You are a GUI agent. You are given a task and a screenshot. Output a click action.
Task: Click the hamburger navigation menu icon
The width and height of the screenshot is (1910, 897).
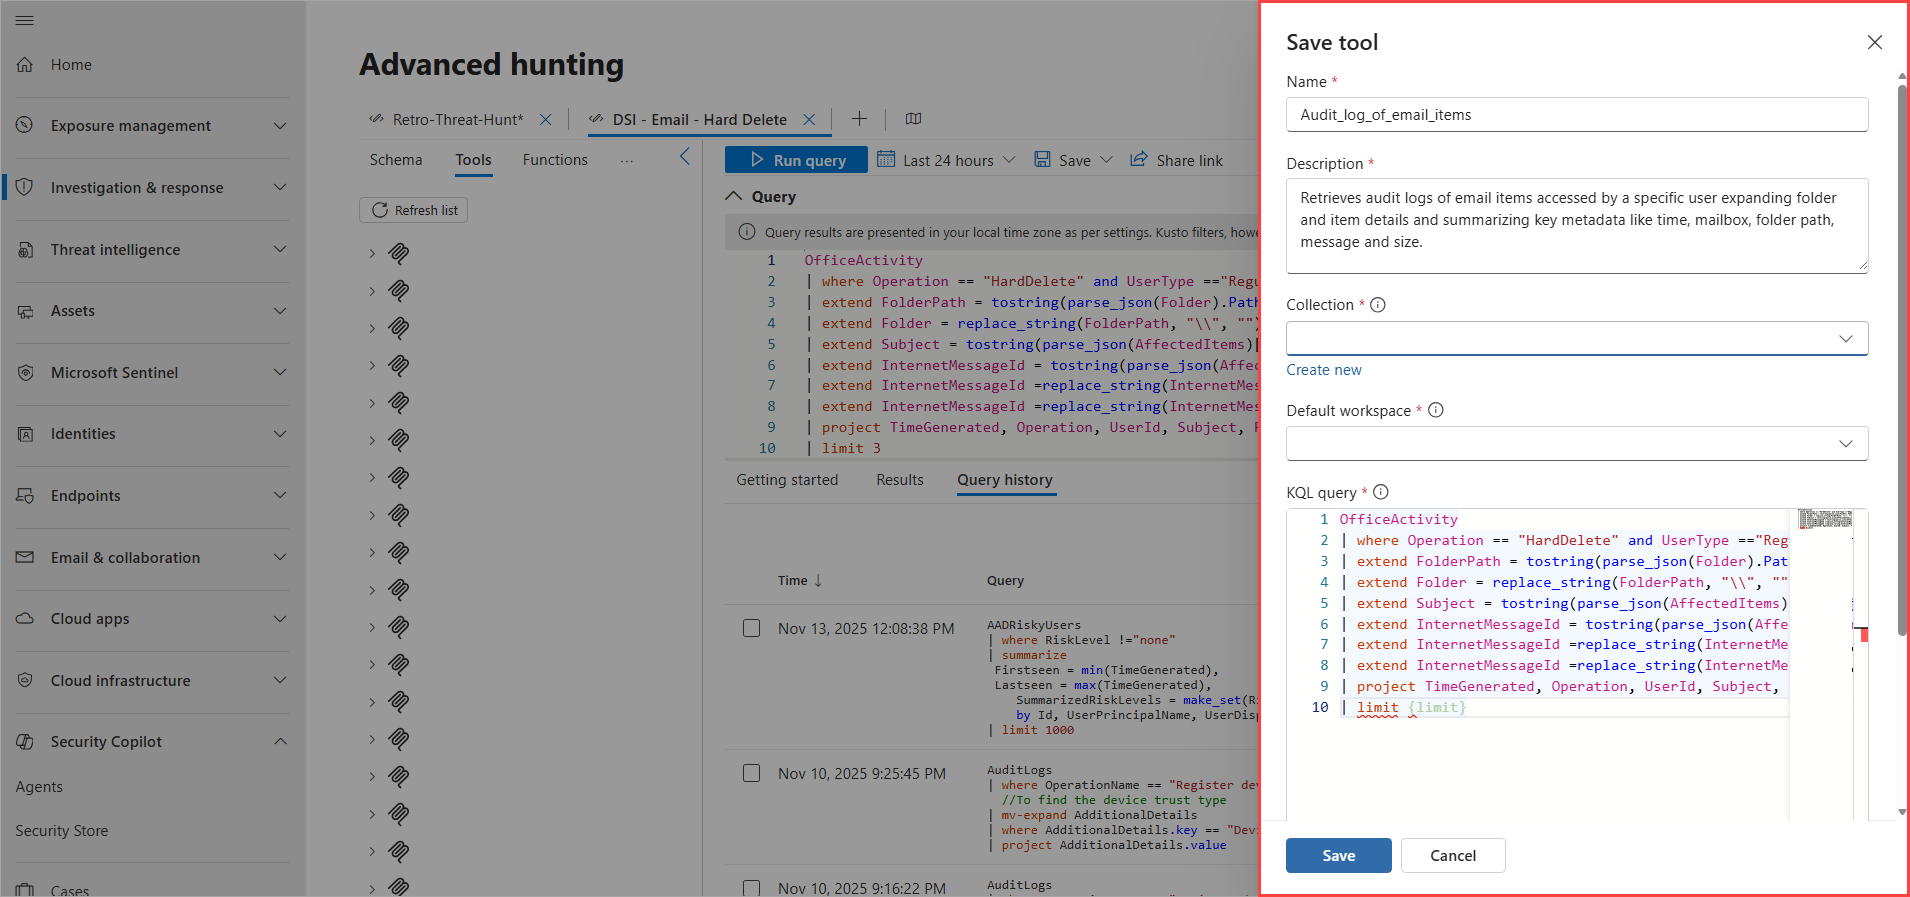[x=25, y=20]
